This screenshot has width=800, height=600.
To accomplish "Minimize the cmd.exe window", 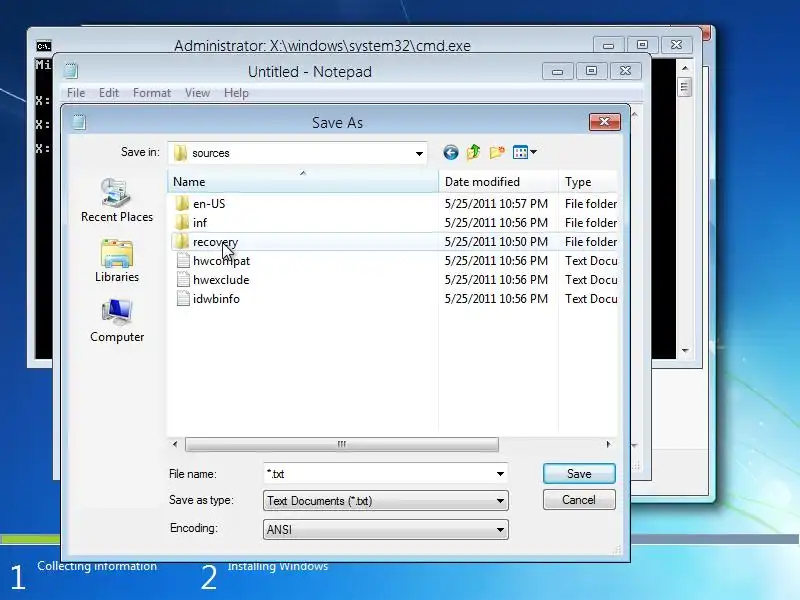I will 608,45.
